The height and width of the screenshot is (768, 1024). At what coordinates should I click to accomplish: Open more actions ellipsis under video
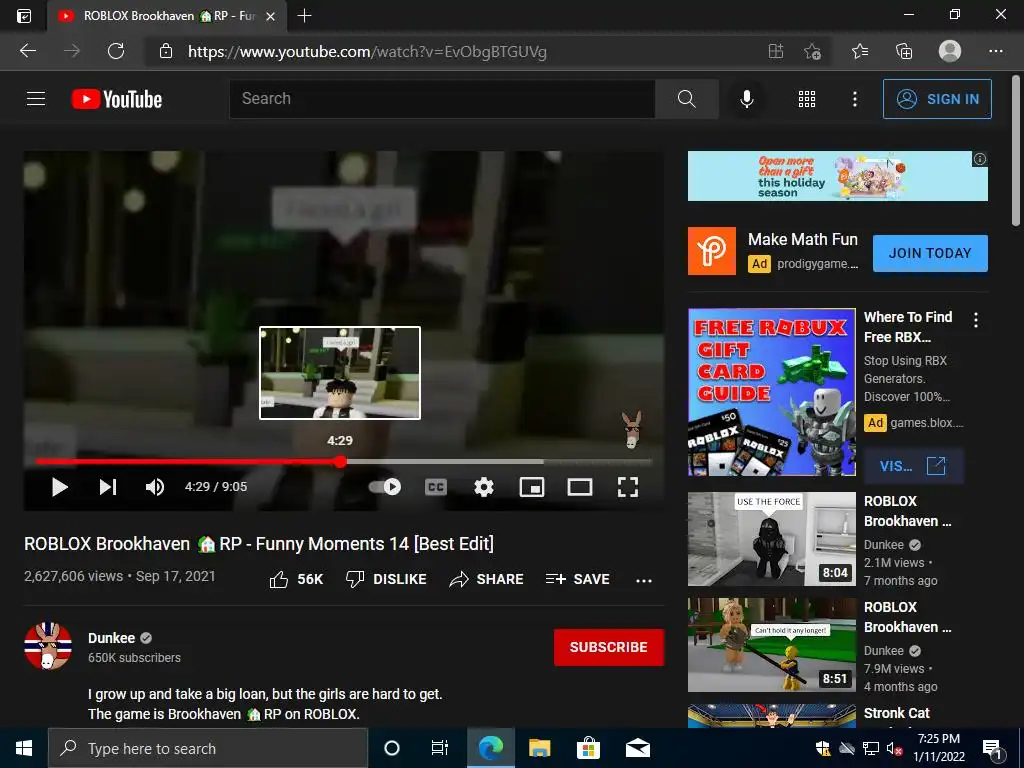(644, 581)
